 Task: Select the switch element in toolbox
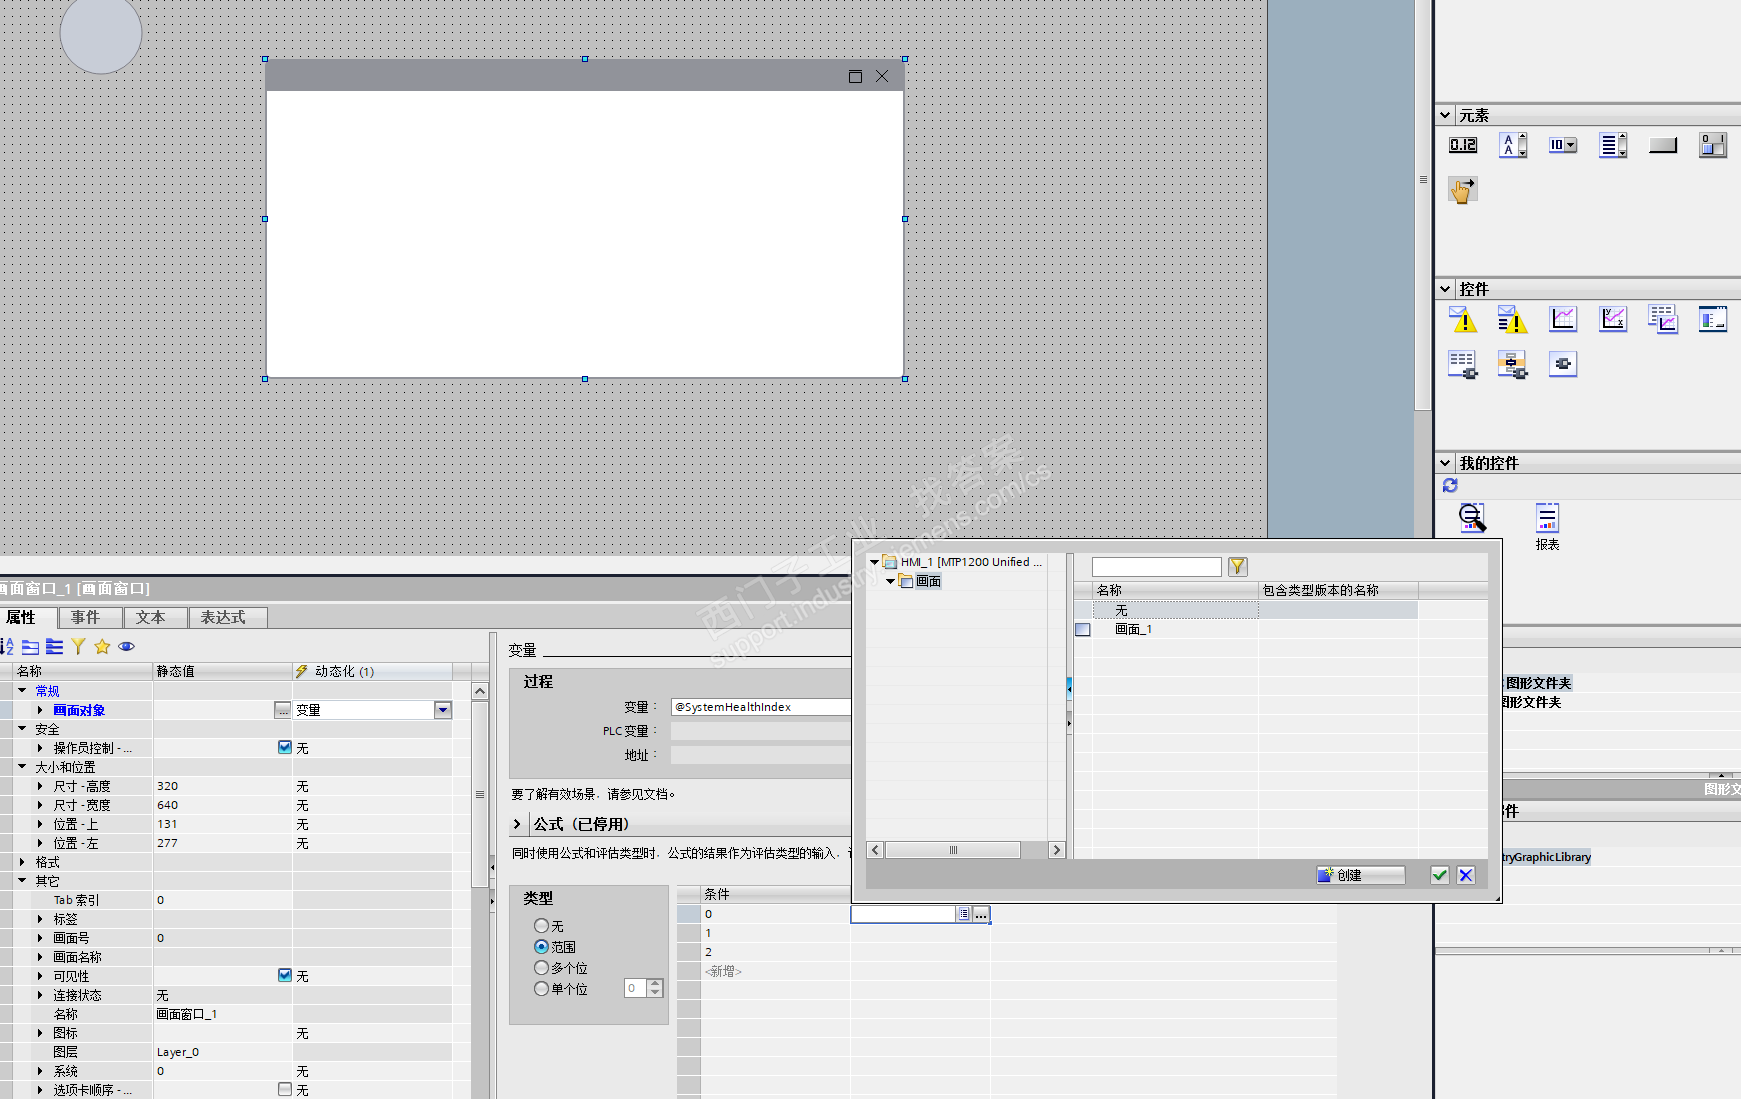(x=1713, y=146)
